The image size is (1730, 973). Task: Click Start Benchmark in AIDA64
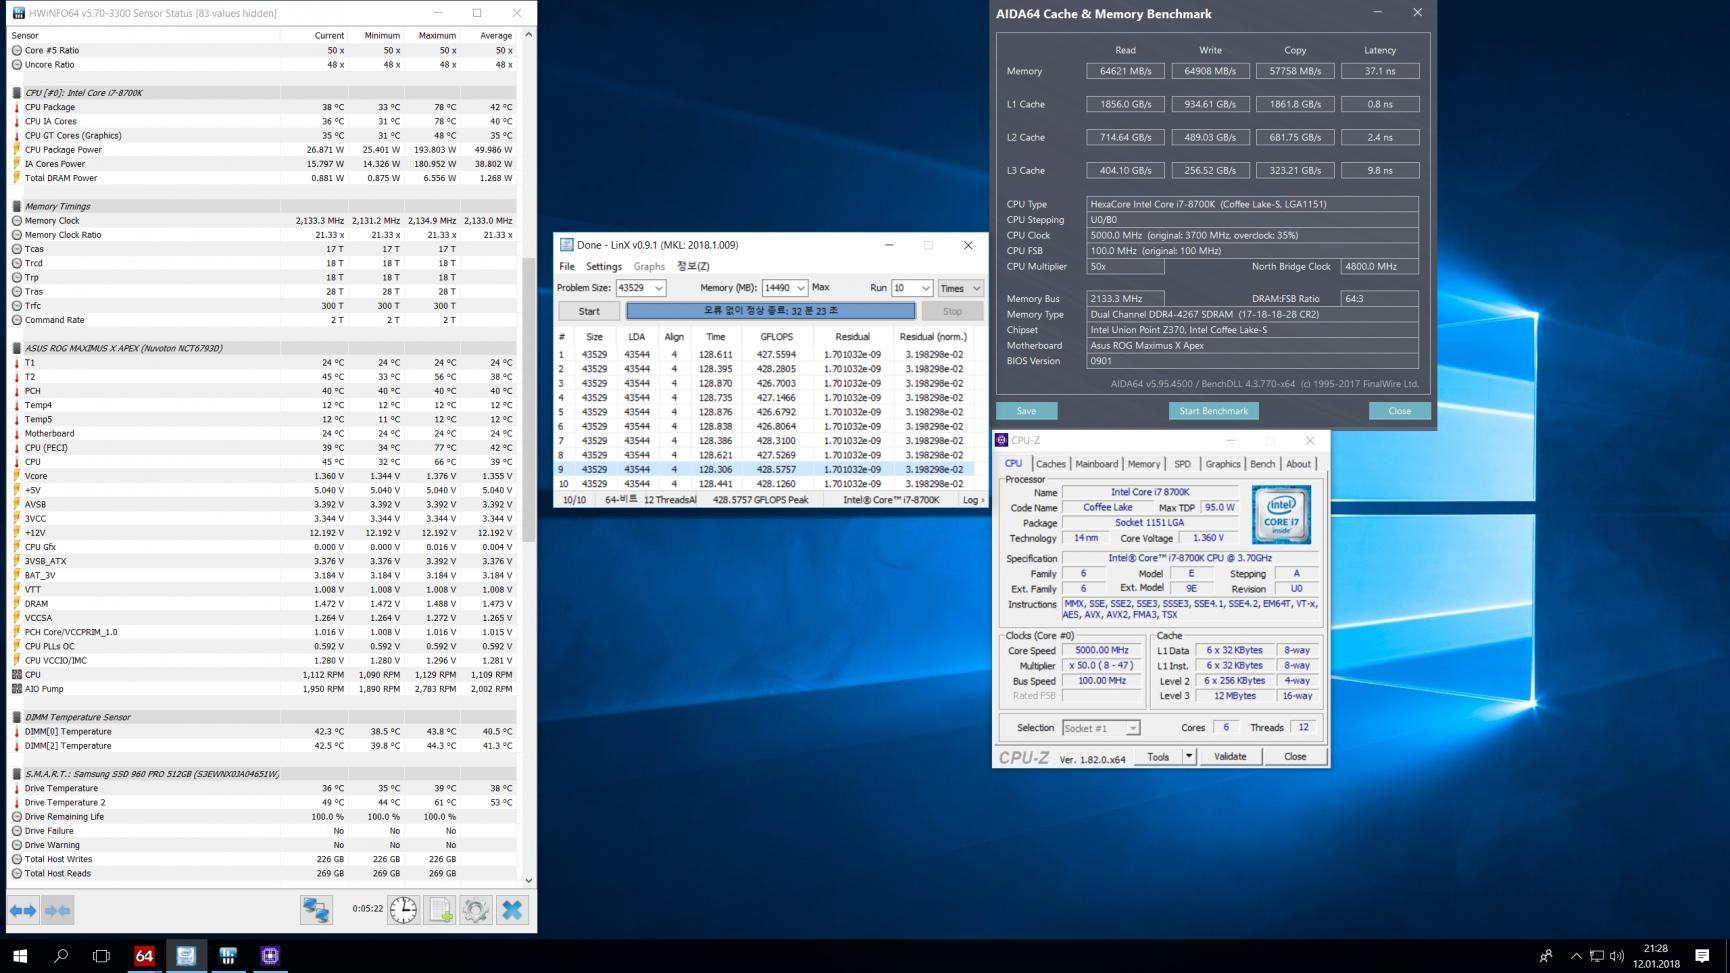pyautogui.click(x=1213, y=411)
